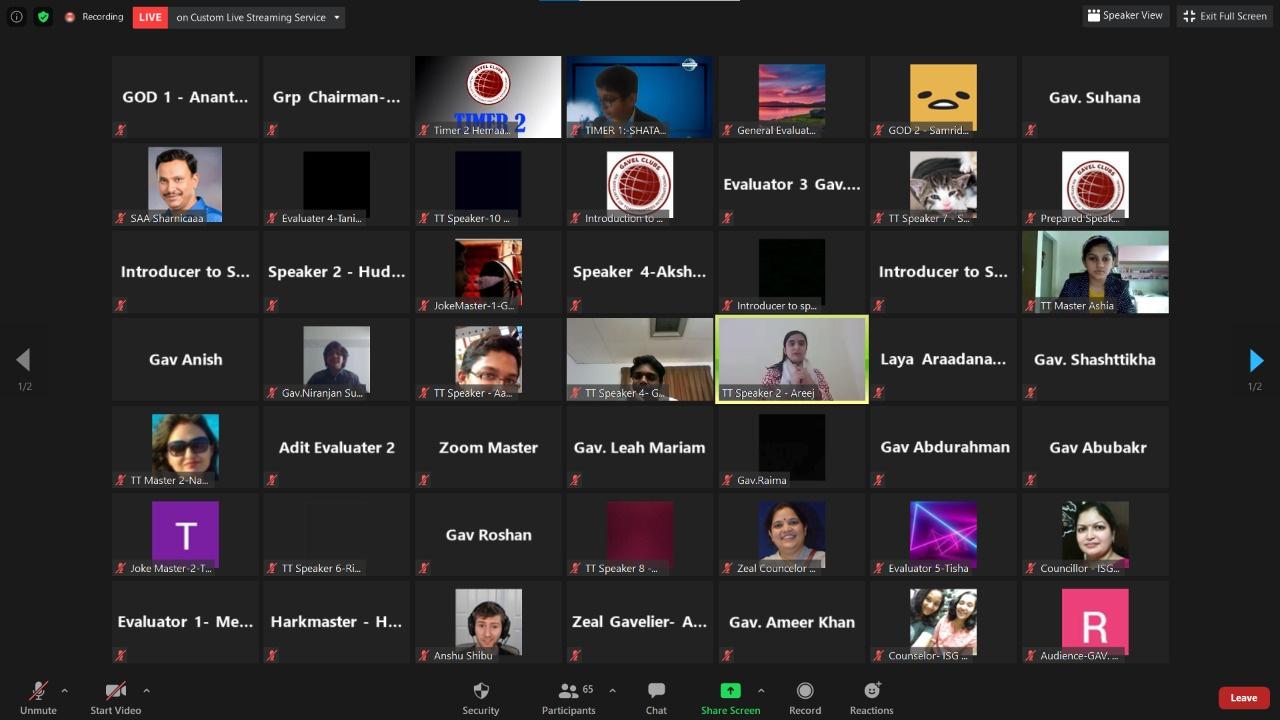Select the Joke Master-2 purple T tile
The image size is (1280, 720).
click(x=185, y=534)
